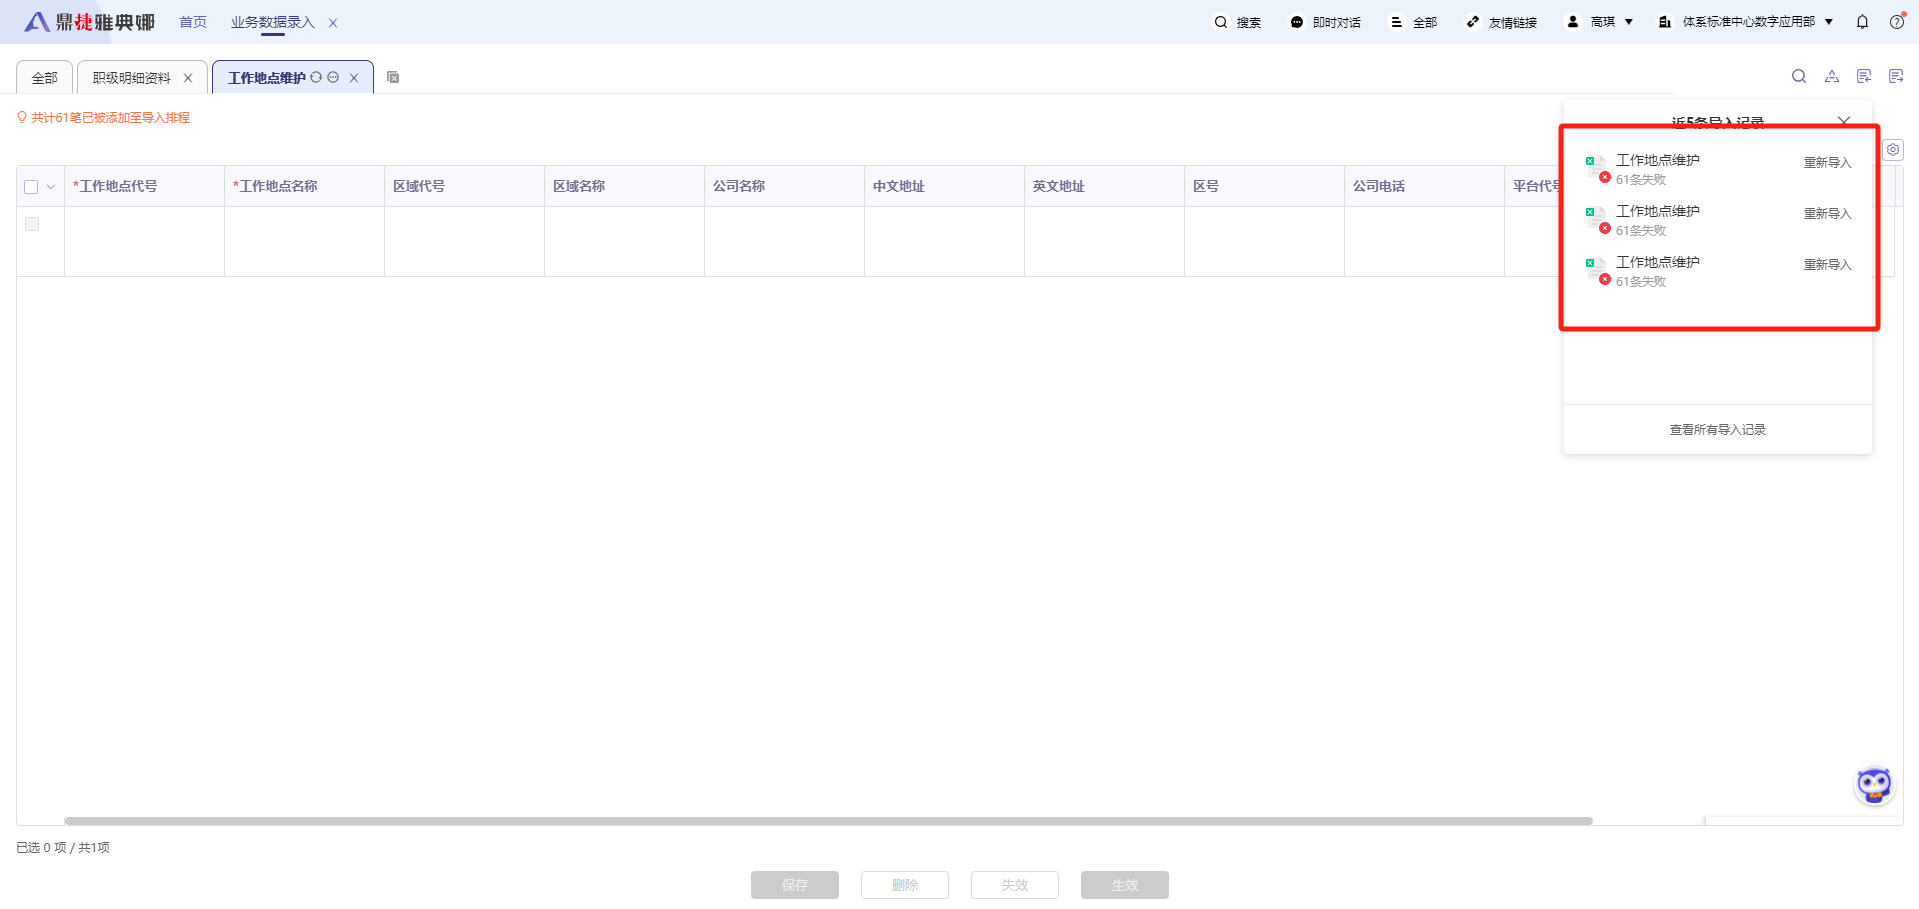Toggle the first row checkbox
Screen dimensions: 1919x909
(x=32, y=224)
